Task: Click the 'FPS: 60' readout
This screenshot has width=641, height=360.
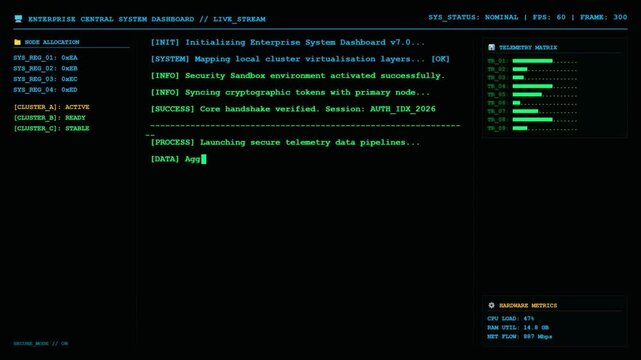Action: pyautogui.click(x=549, y=17)
